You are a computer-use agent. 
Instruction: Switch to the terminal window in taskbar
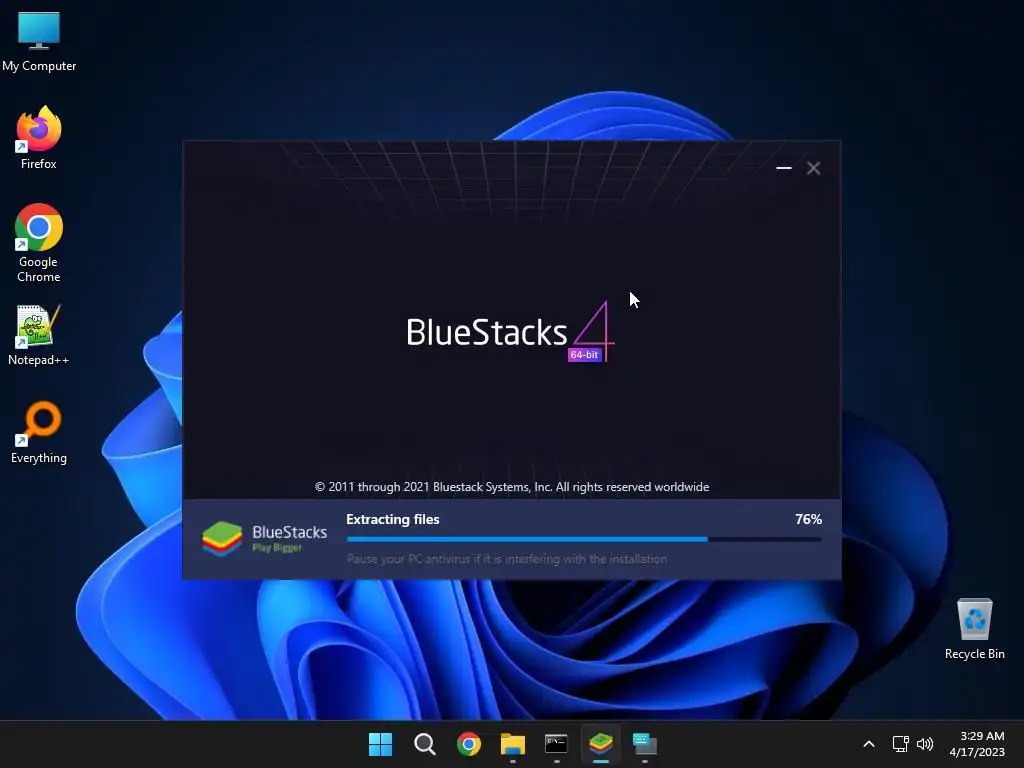point(556,744)
